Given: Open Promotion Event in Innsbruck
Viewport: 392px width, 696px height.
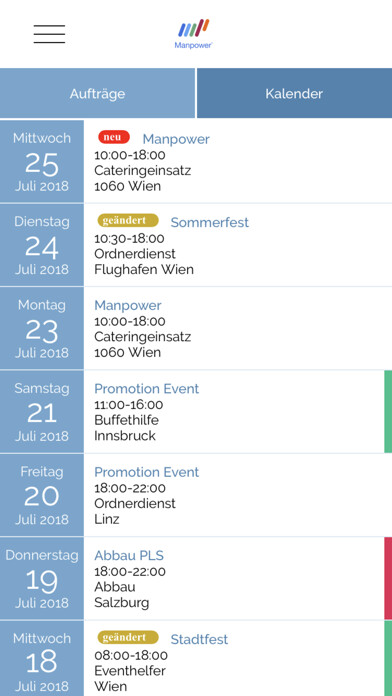Looking at the screenshot, I should pos(147,389).
